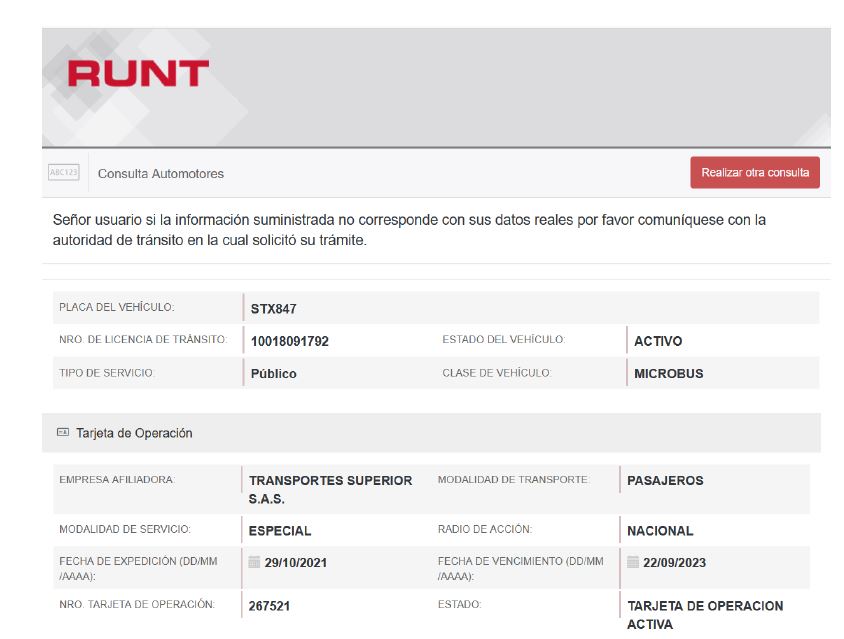Image resolution: width=844 pixels, height=639 pixels.
Task: Click the TARJETA DE OPERACION ACTIVA status
Action: [x=704, y=614]
